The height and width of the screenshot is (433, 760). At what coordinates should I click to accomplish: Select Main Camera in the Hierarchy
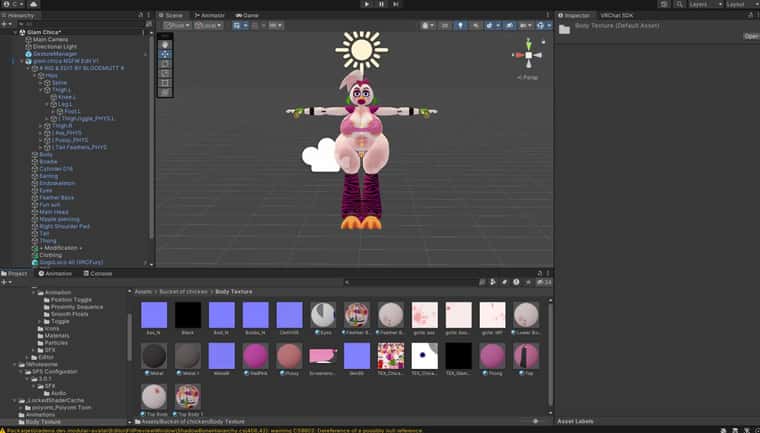[50, 40]
